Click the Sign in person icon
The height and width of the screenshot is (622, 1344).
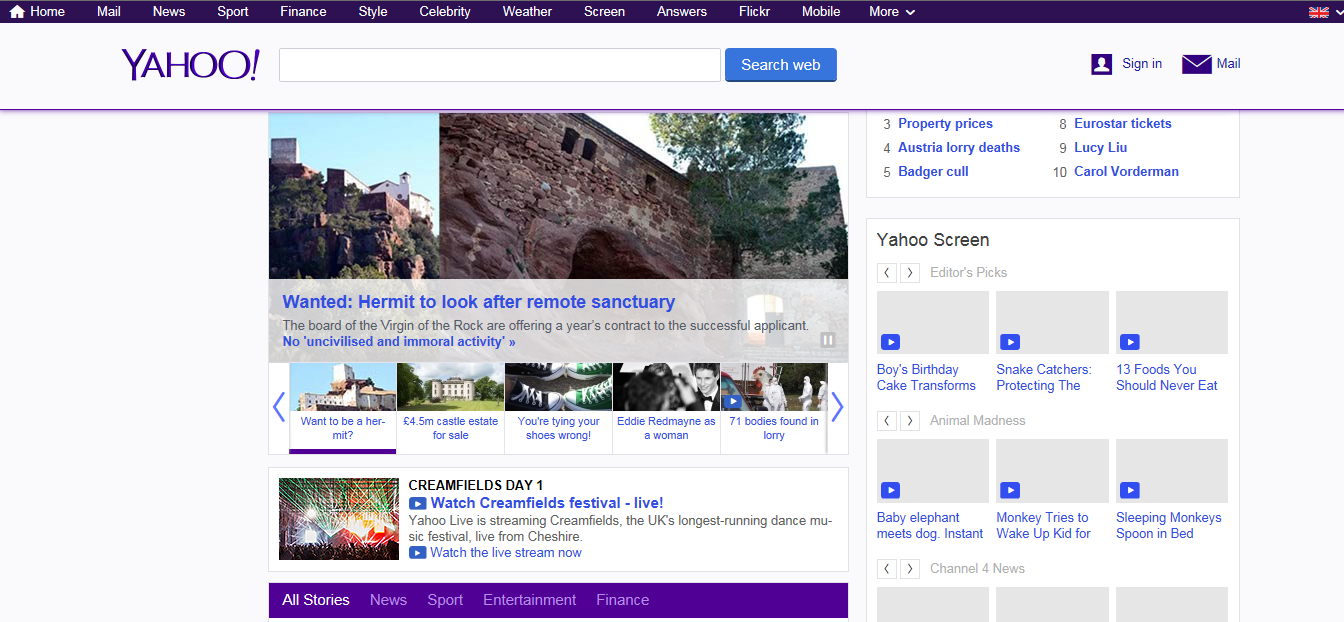tap(1101, 64)
